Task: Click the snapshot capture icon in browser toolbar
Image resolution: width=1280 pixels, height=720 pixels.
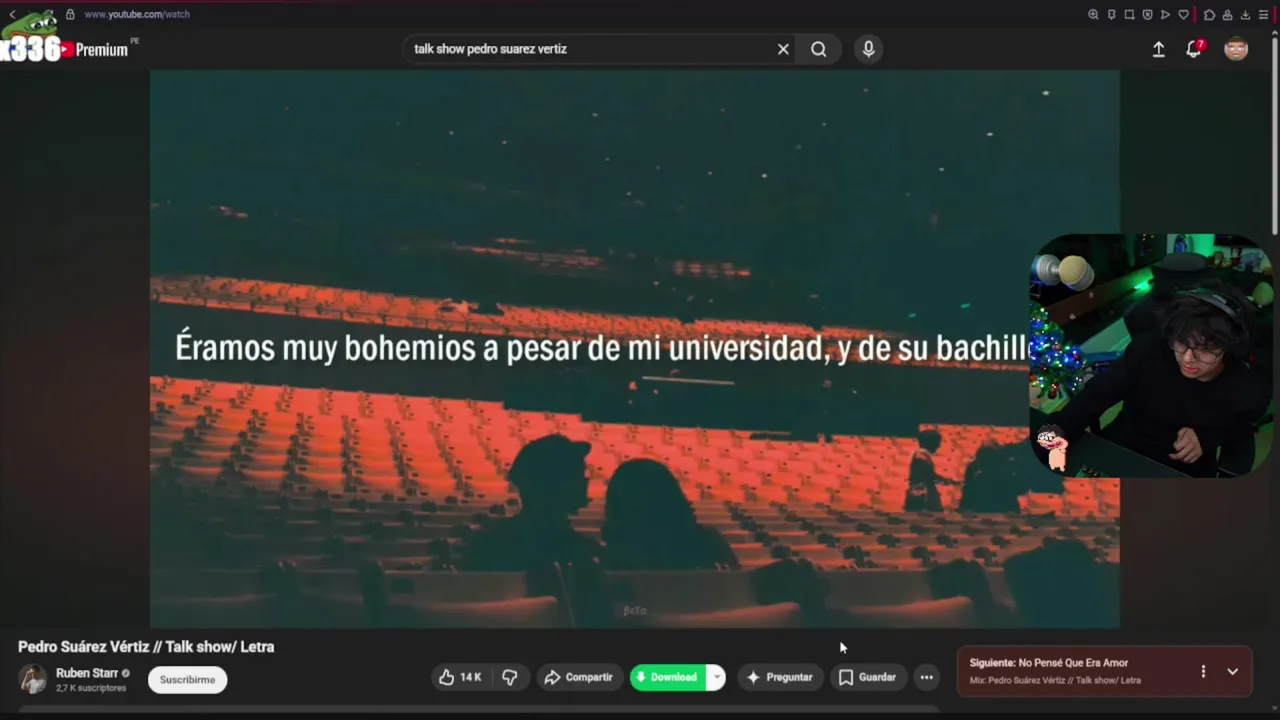Action: coord(1129,14)
